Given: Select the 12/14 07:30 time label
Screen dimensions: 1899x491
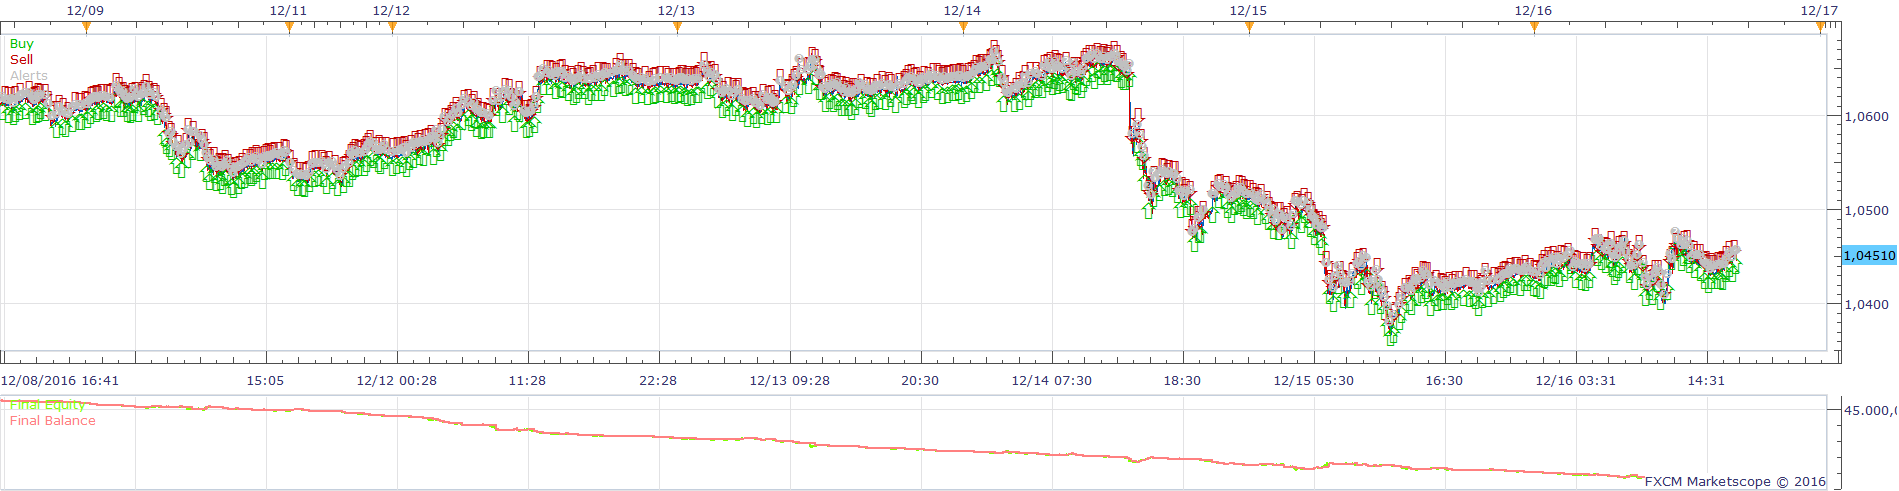Looking at the screenshot, I should pos(1052,381).
